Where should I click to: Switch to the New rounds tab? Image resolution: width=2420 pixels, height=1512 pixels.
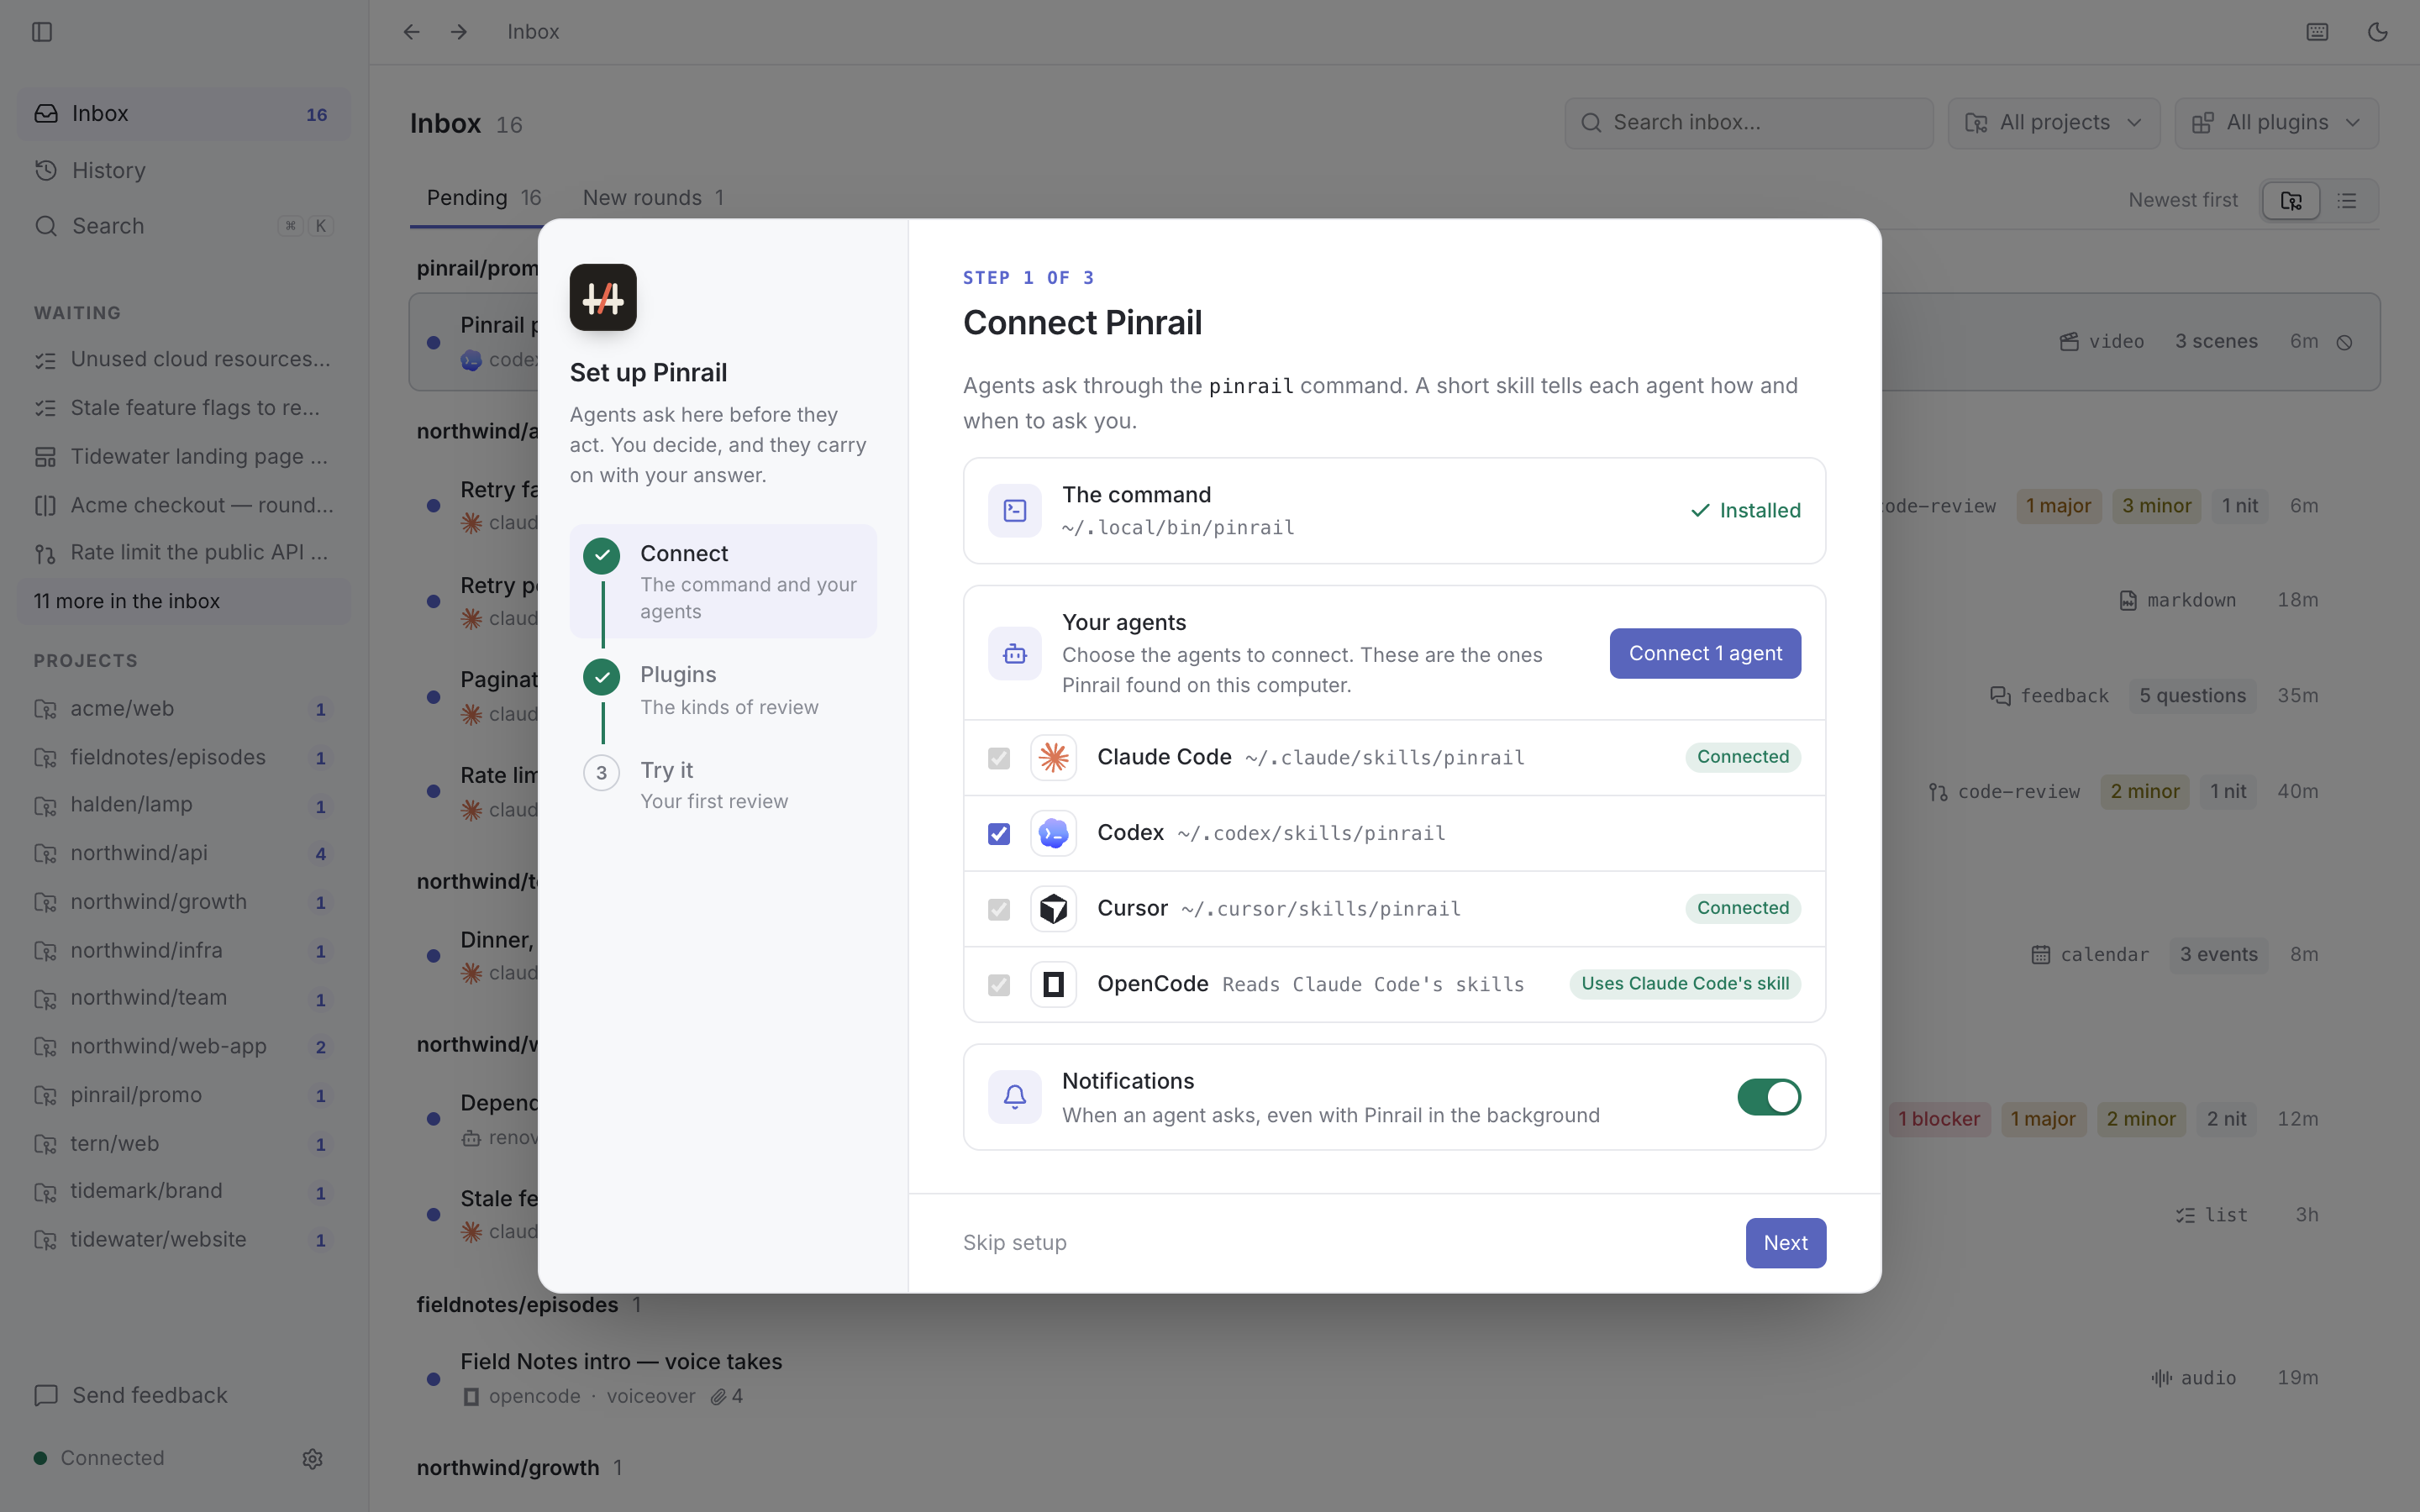tap(654, 198)
